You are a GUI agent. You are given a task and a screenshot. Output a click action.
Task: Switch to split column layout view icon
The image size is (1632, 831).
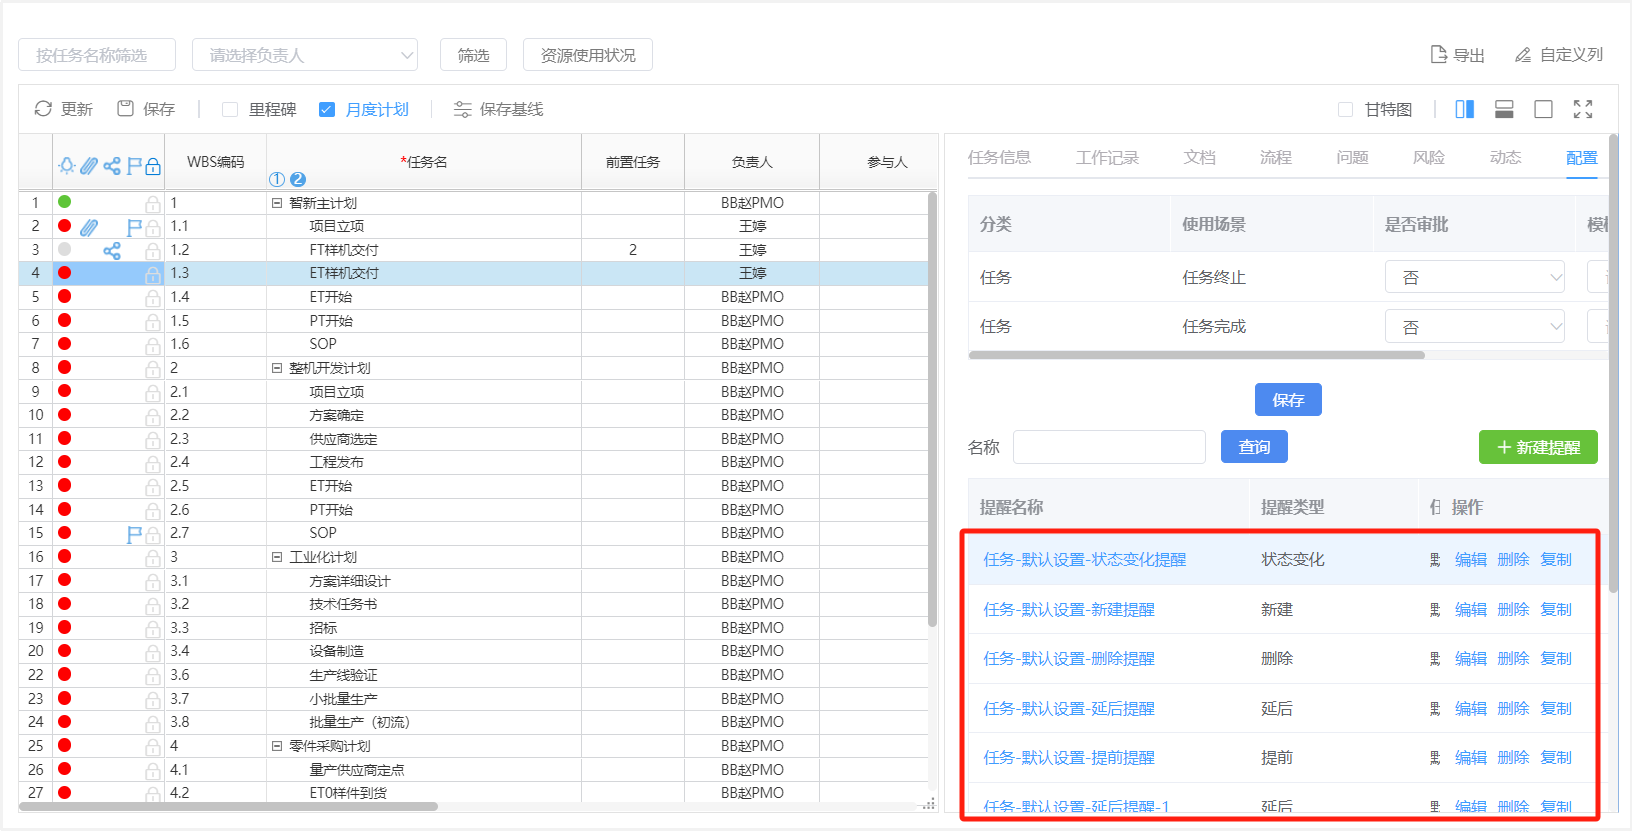click(1464, 109)
